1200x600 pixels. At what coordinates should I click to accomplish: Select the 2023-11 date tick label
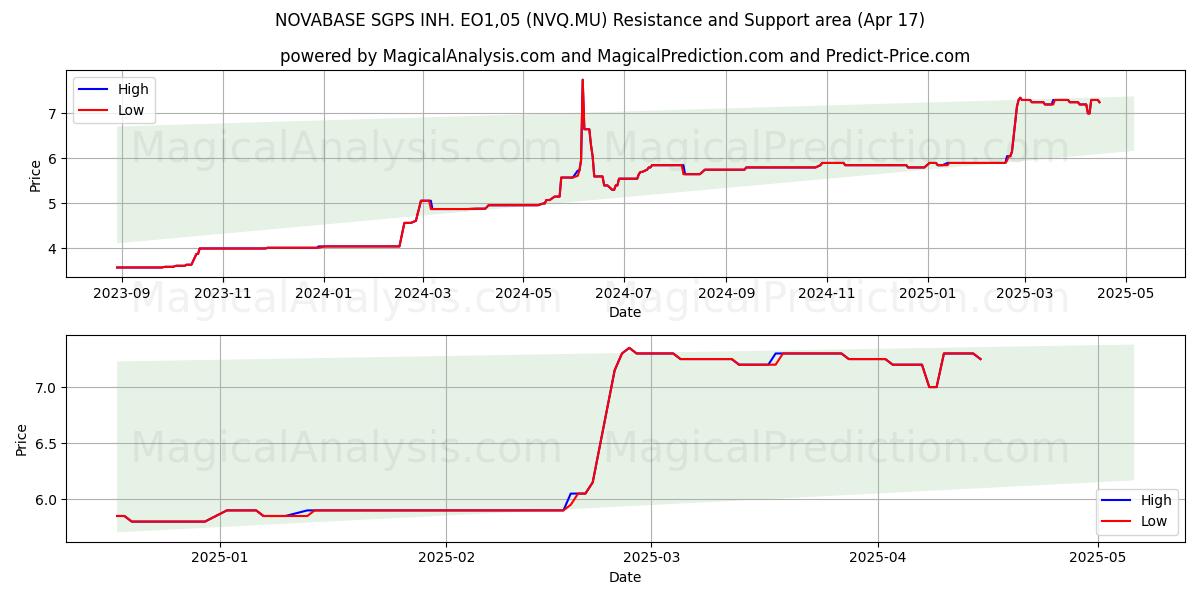coord(222,294)
